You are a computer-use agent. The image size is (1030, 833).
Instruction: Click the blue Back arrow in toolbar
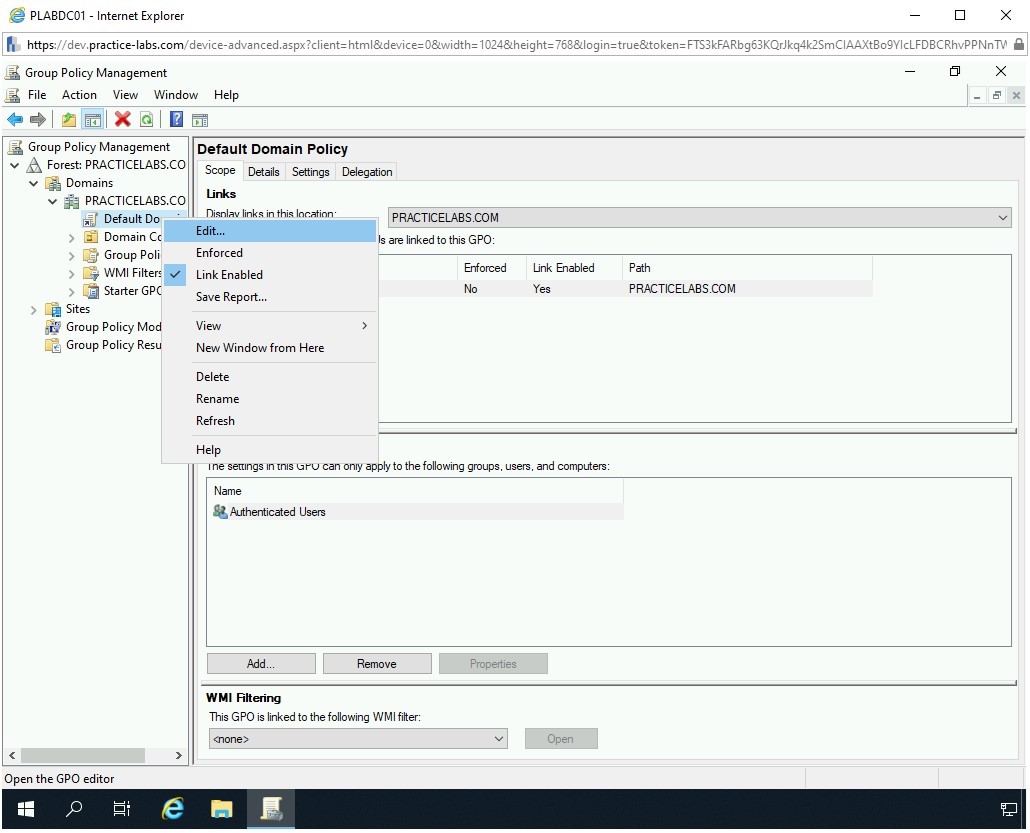coord(15,120)
